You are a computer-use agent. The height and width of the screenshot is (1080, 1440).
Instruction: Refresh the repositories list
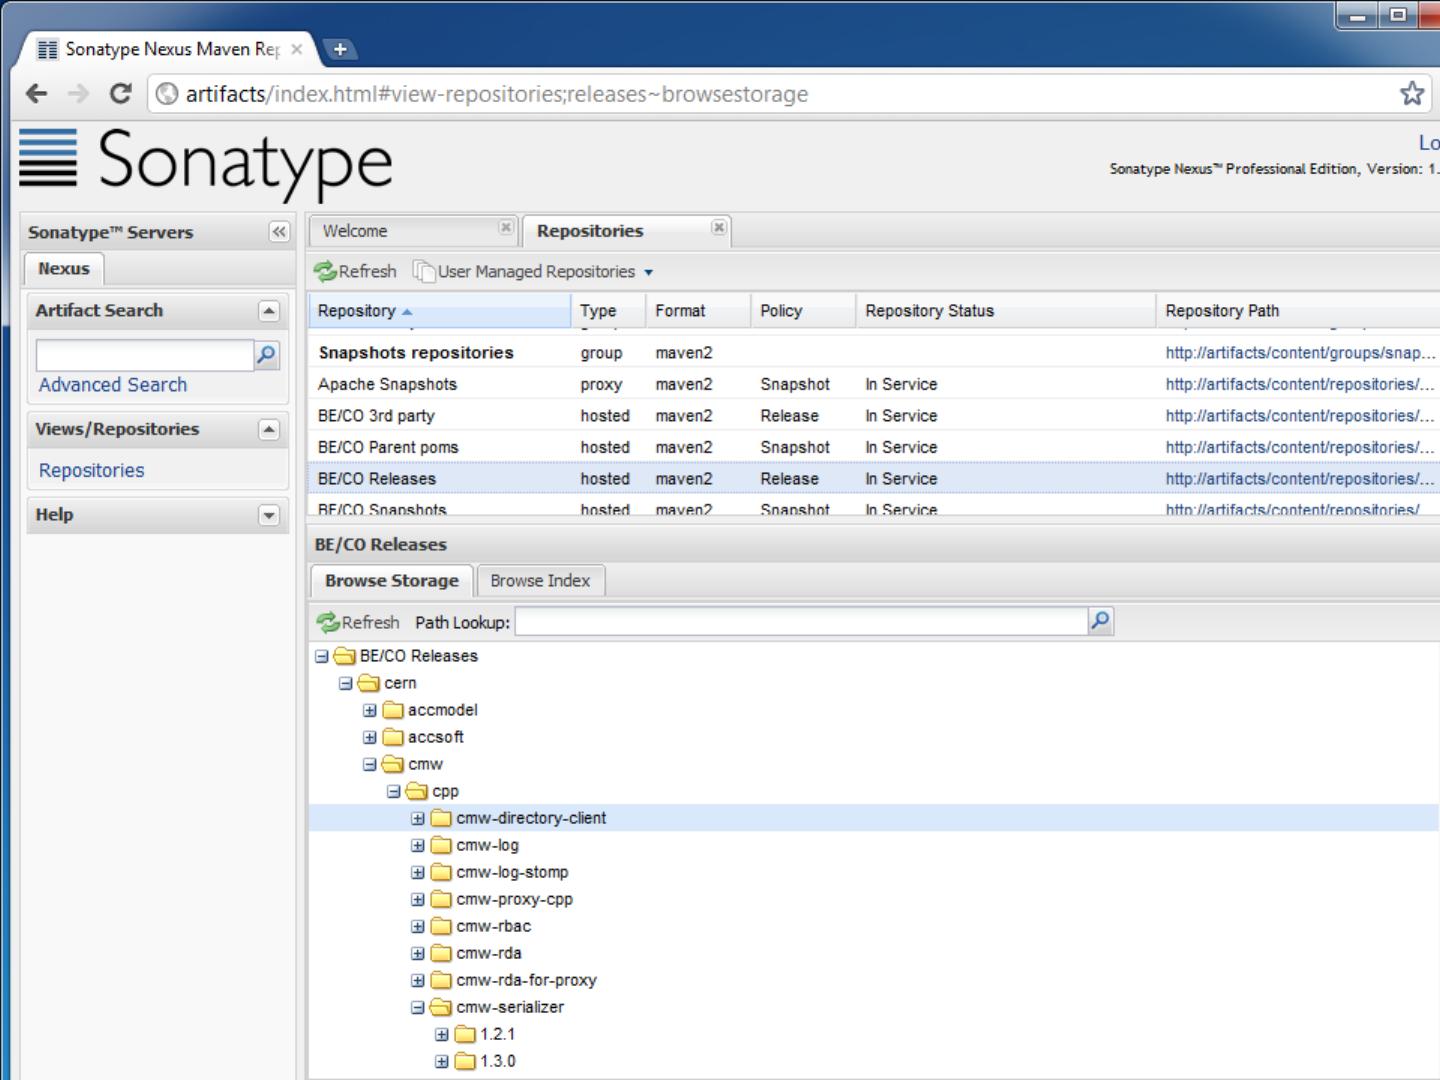click(355, 271)
